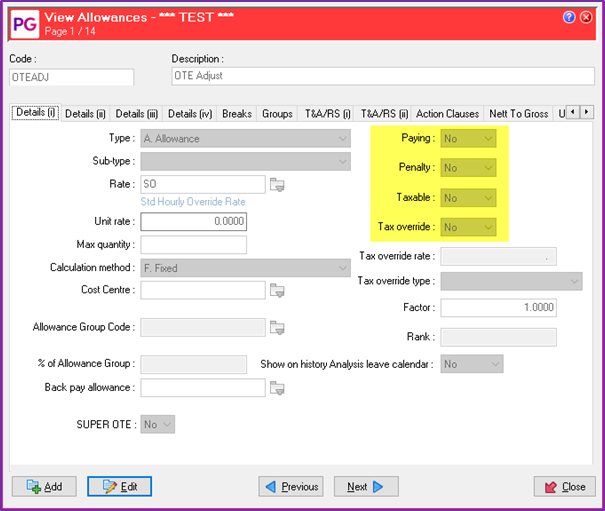Click the Std Hourly Override Rate link

[193, 202]
